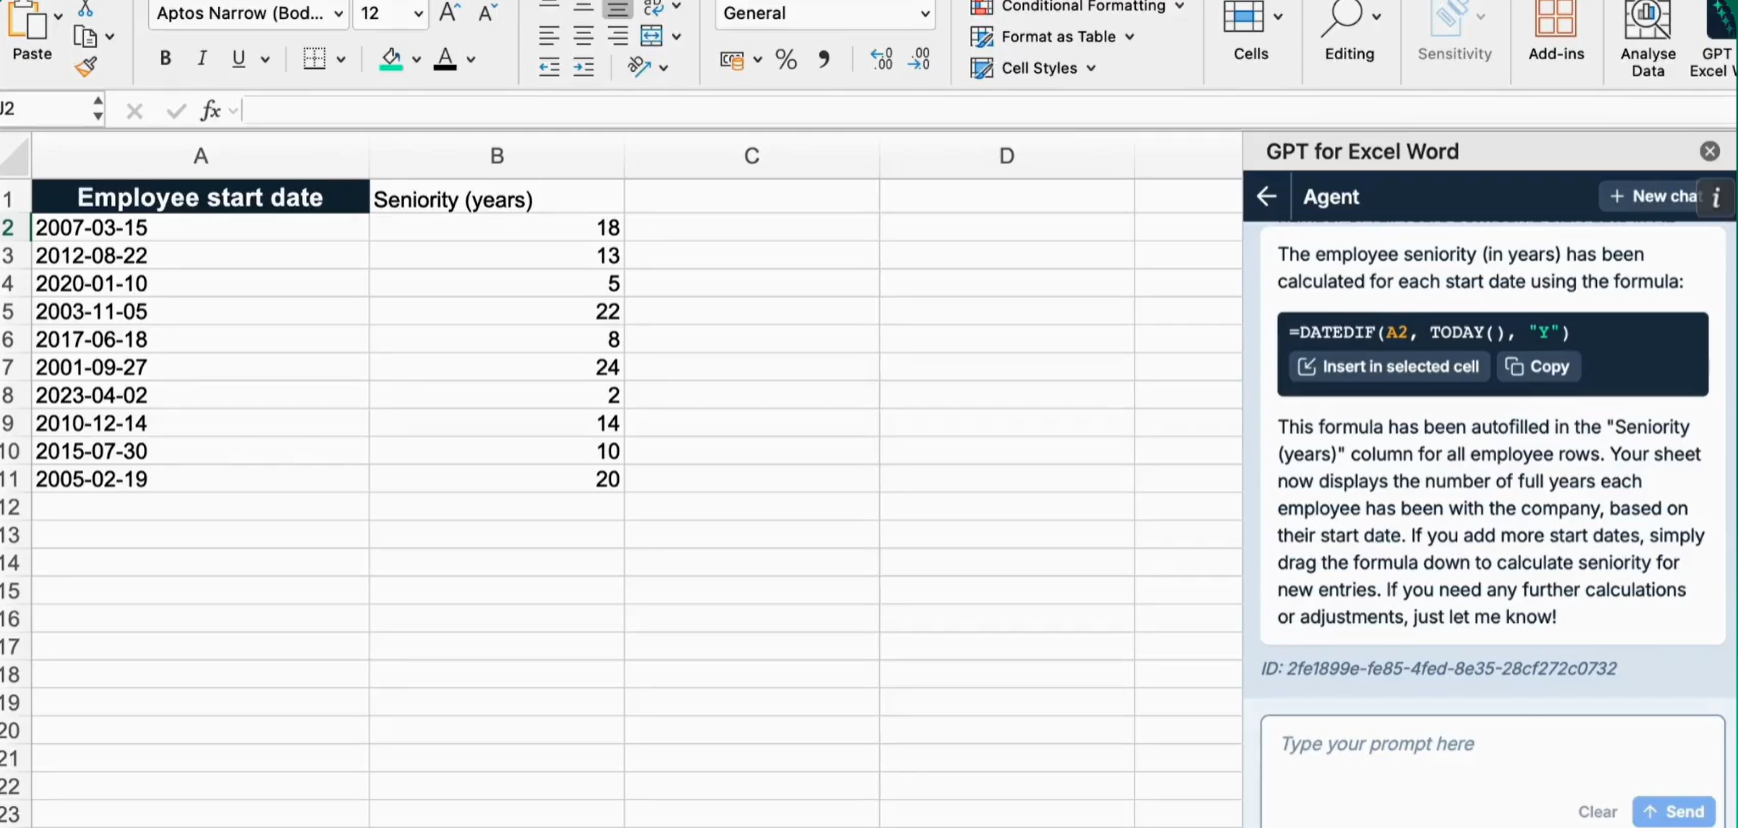This screenshot has height=828, width=1738.
Task: Select cell showing 24 years
Action: (497, 368)
